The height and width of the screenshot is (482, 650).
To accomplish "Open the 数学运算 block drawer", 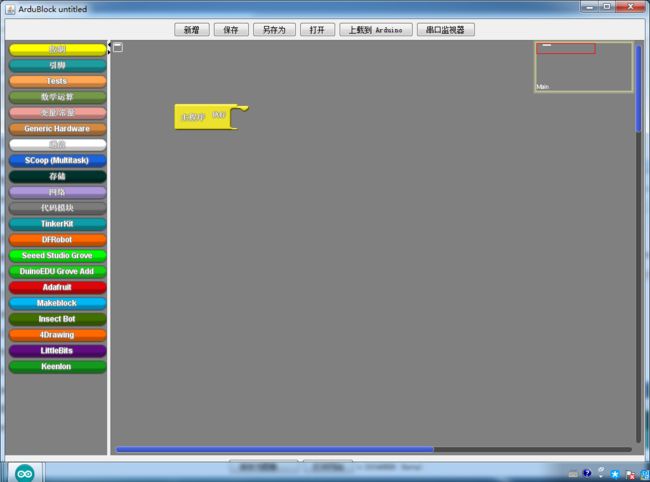I will point(58,97).
